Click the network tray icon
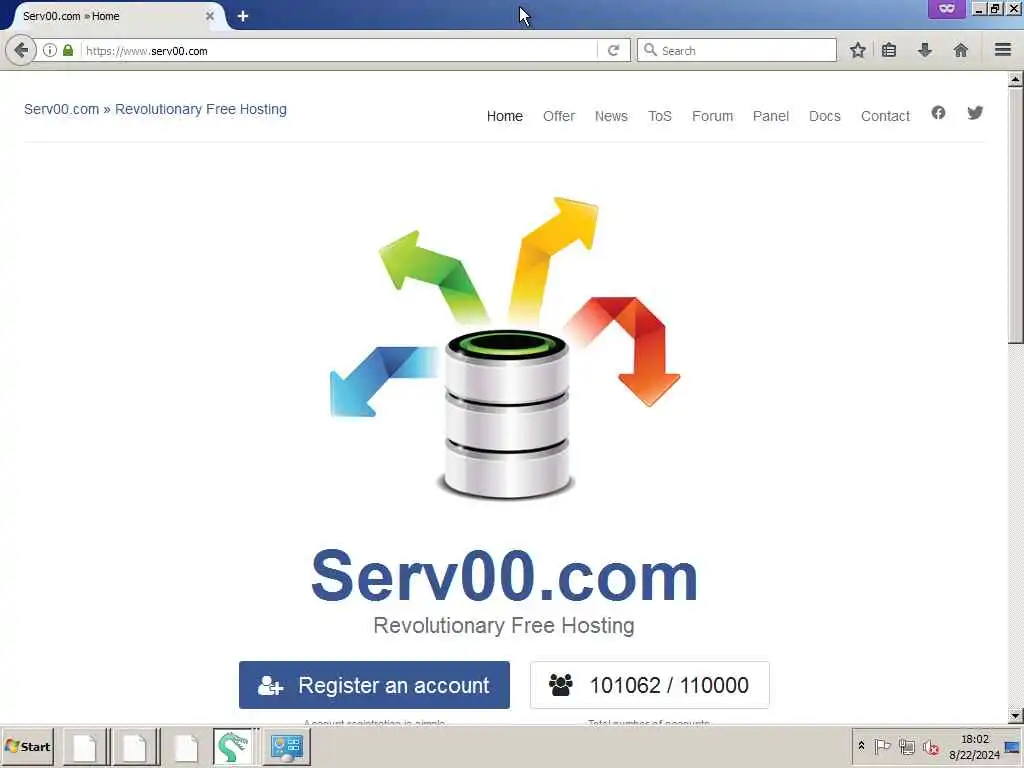The image size is (1024, 768). point(906,746)
